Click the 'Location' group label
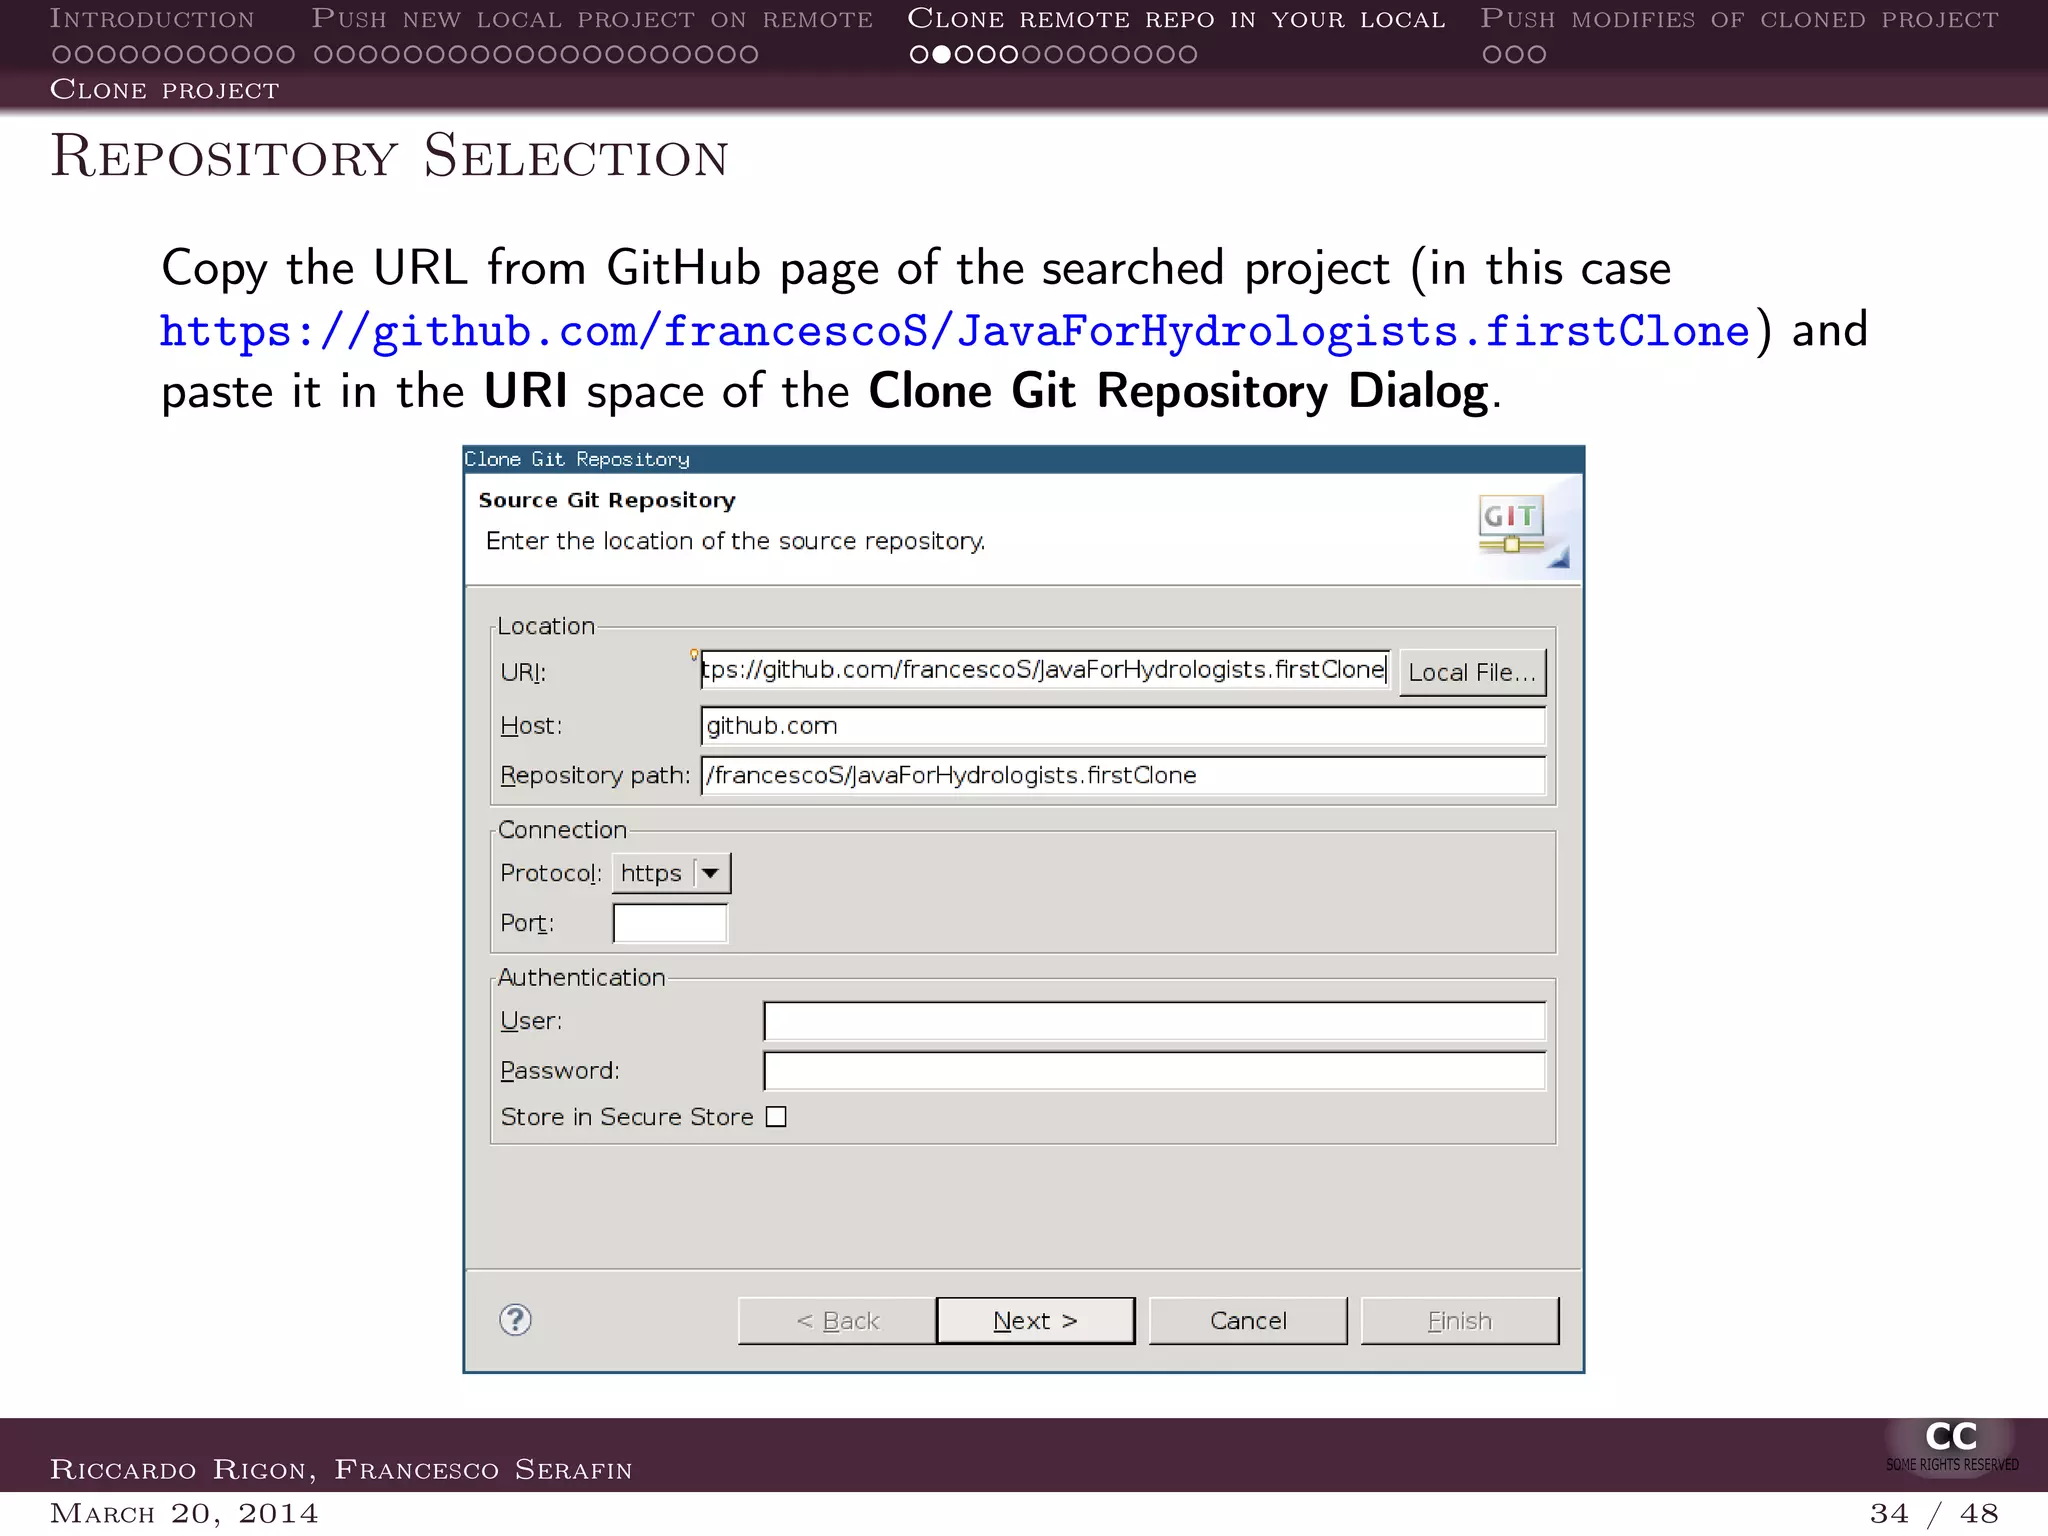2048x1536 pixels. click(546, 626)
